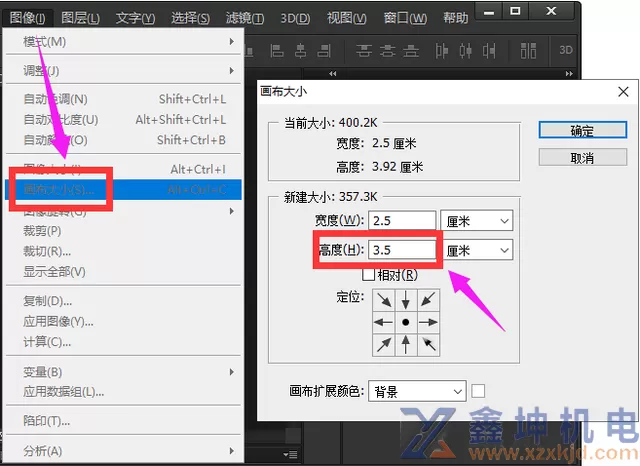Set canvas anchor to bottom-right arrow
640x466 pixels.
click(428, 345)
